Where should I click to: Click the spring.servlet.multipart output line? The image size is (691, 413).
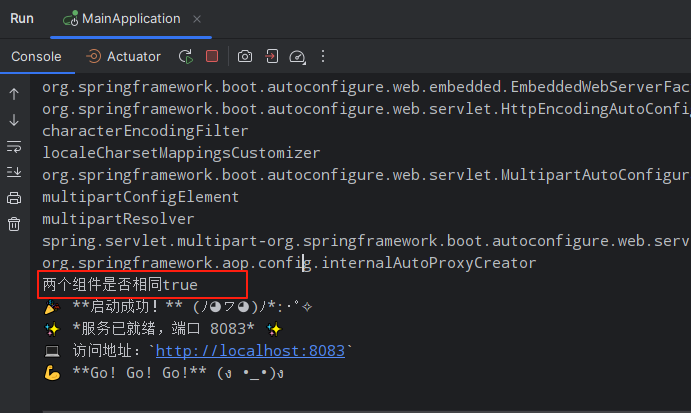[x=366, y=241]
